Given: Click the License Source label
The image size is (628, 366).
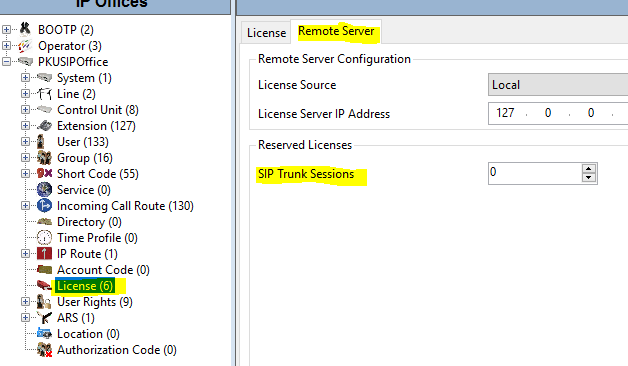Looking at the screenshot, I should pos(297,85).
